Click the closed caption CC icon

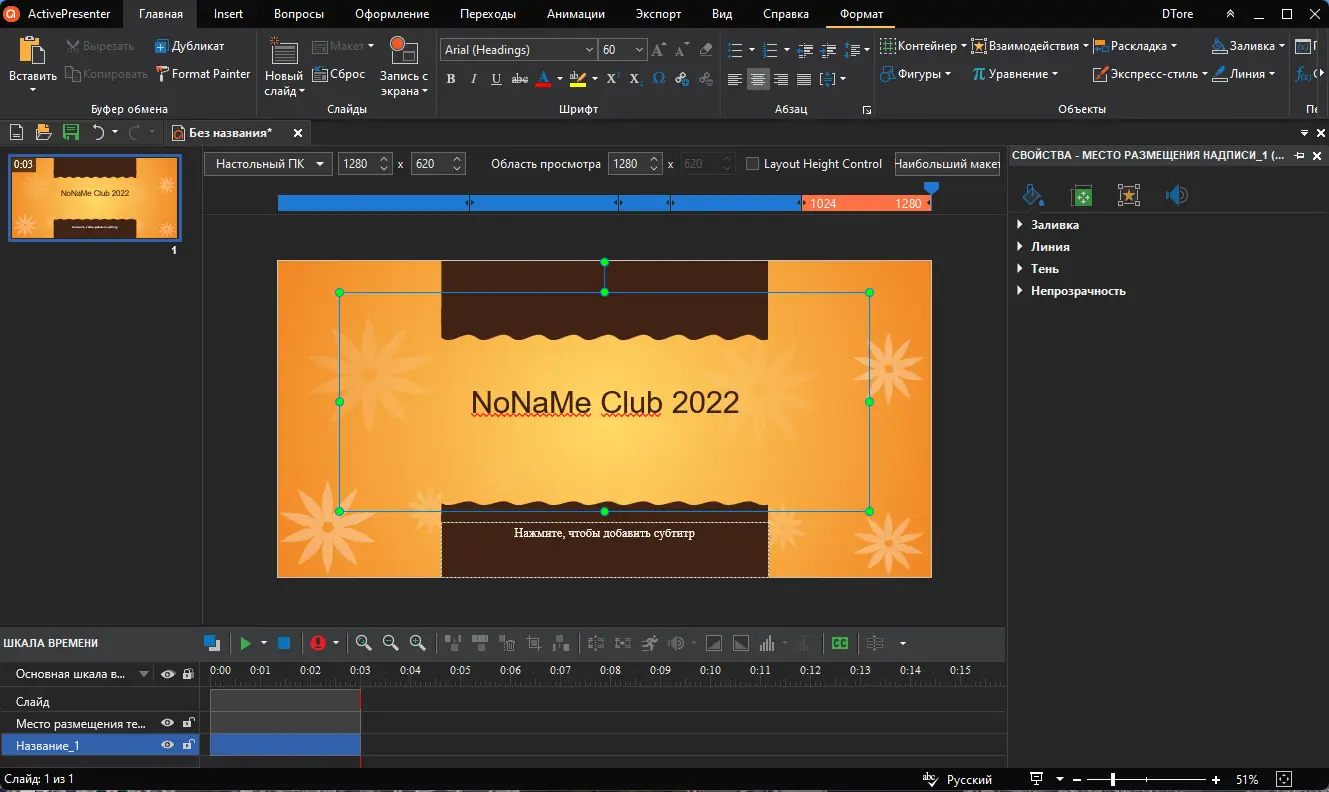tap(840, 643)
